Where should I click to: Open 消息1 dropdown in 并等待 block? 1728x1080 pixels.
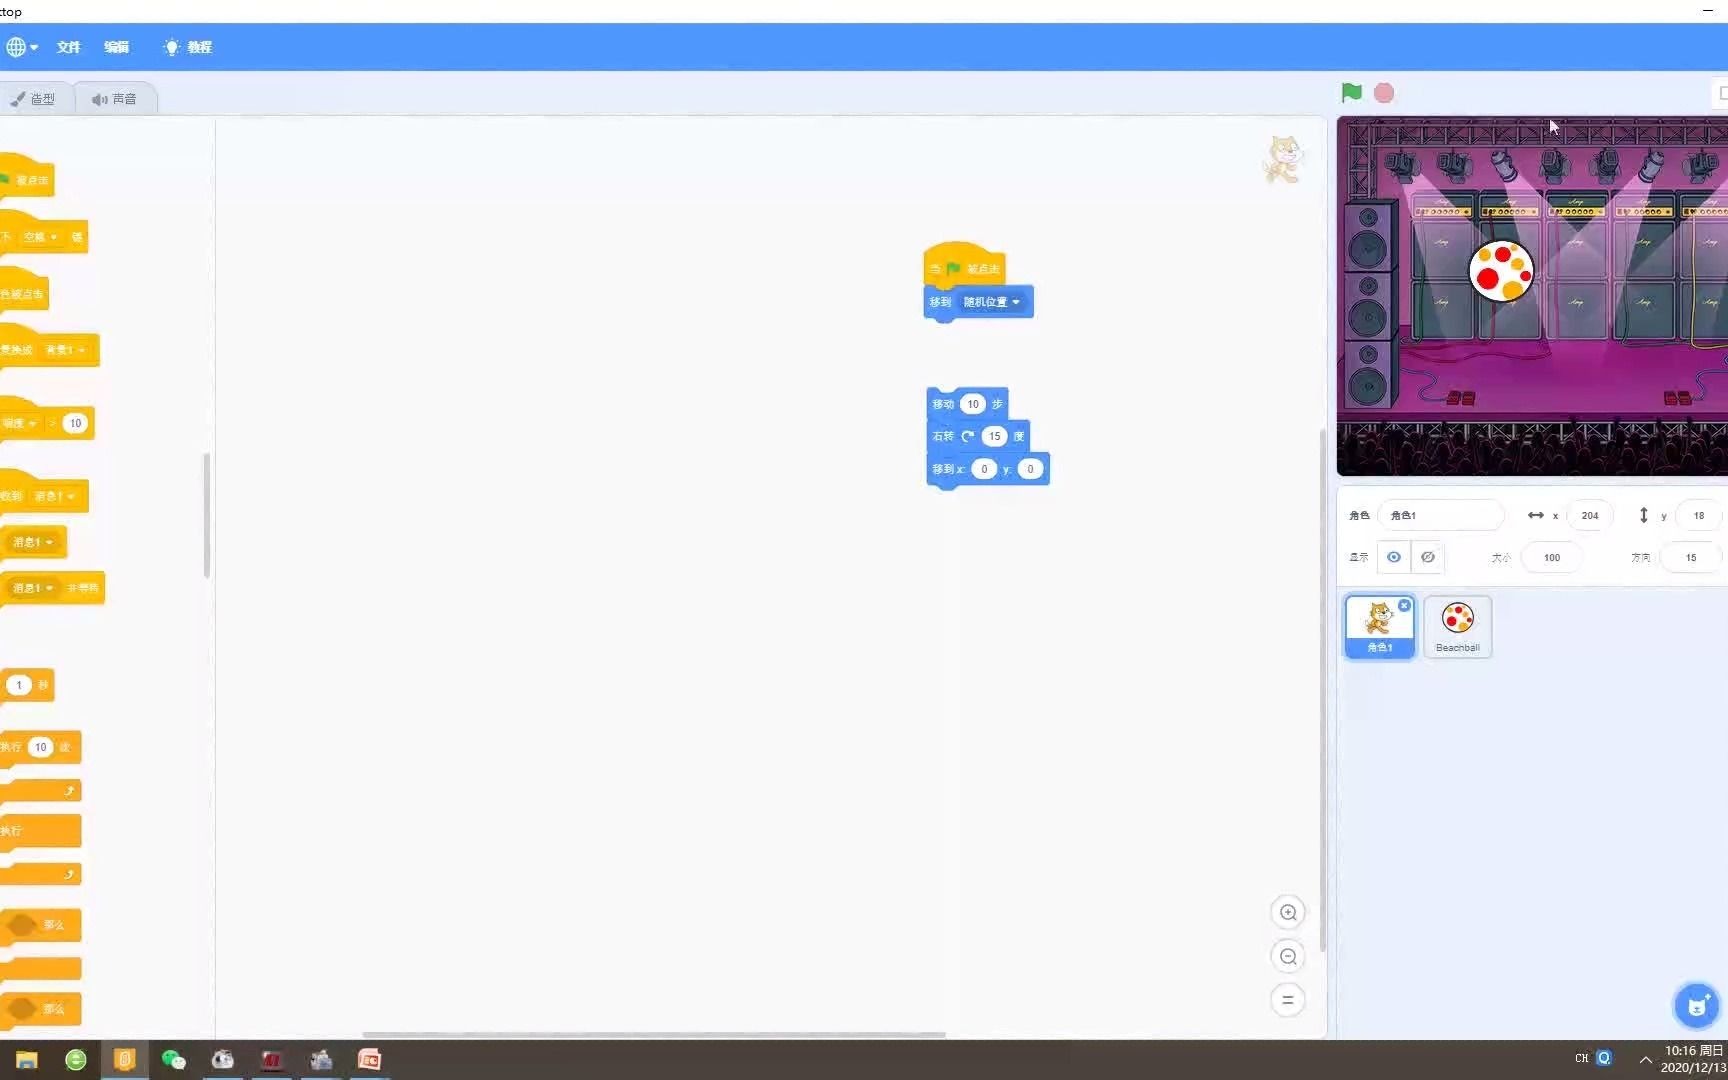[x=32, y=588]
